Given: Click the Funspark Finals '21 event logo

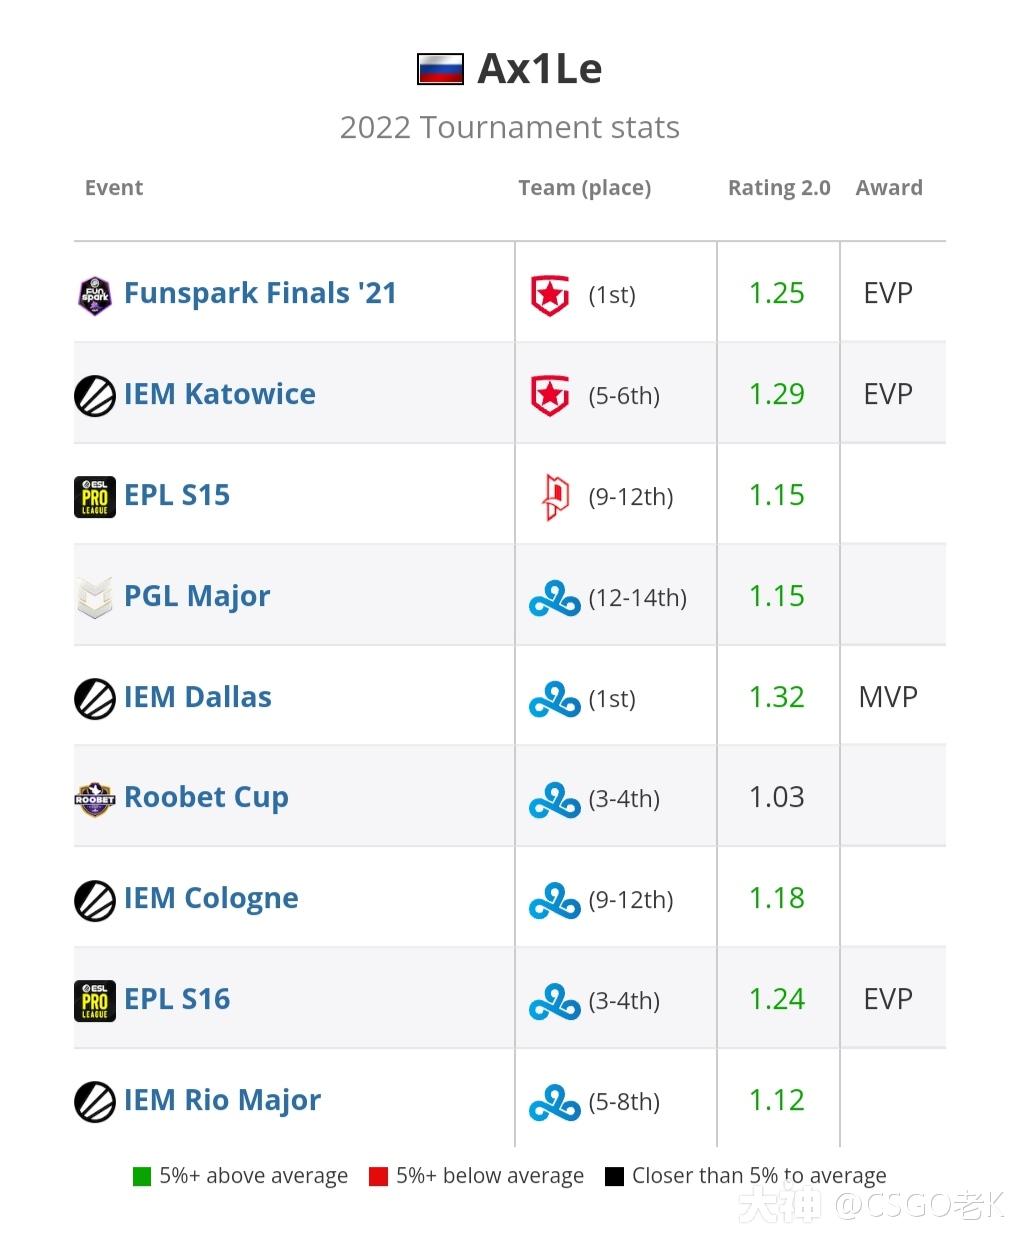Looking at the screenshot, I should pos(95,293).
